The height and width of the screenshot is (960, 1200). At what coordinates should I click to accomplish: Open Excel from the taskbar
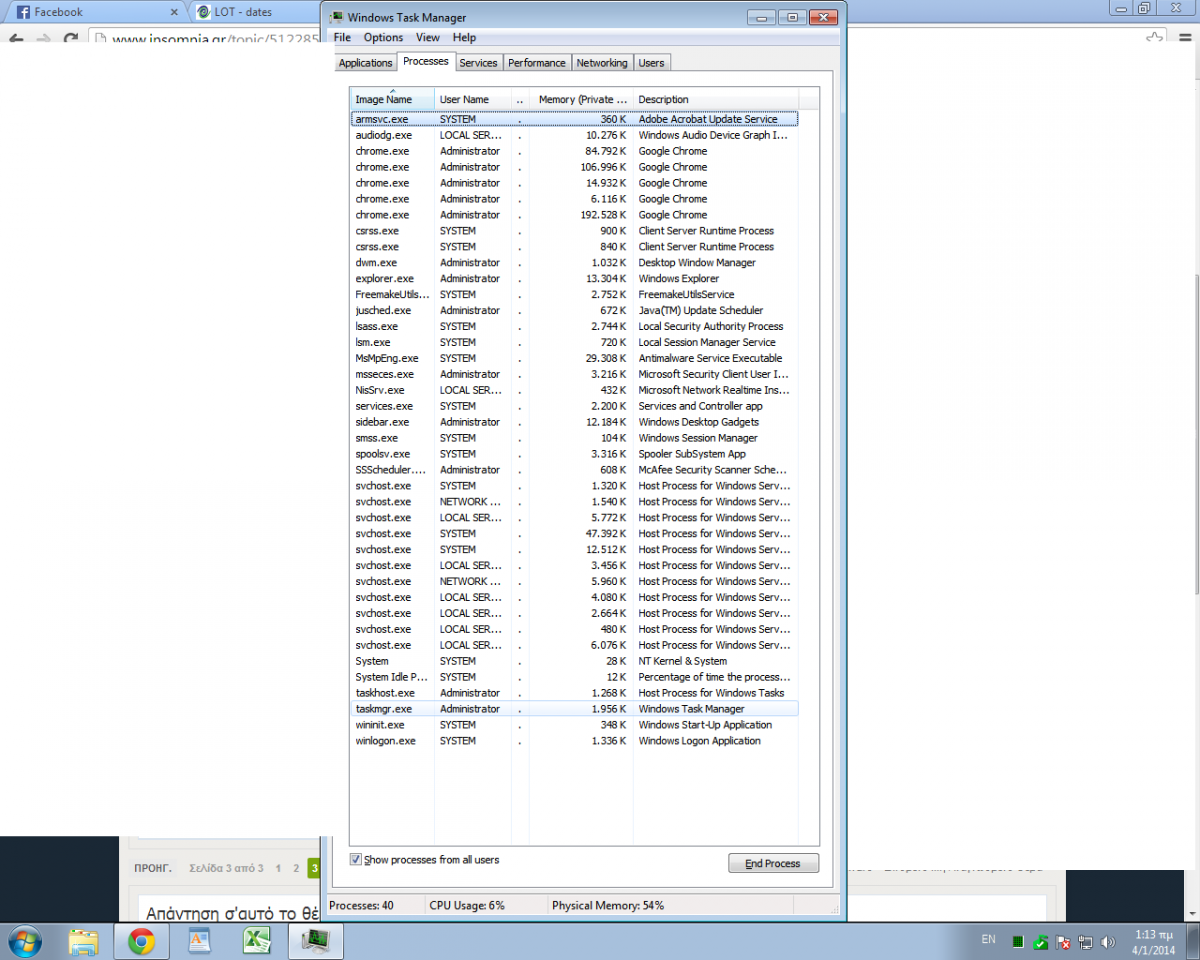click(257, 941)
